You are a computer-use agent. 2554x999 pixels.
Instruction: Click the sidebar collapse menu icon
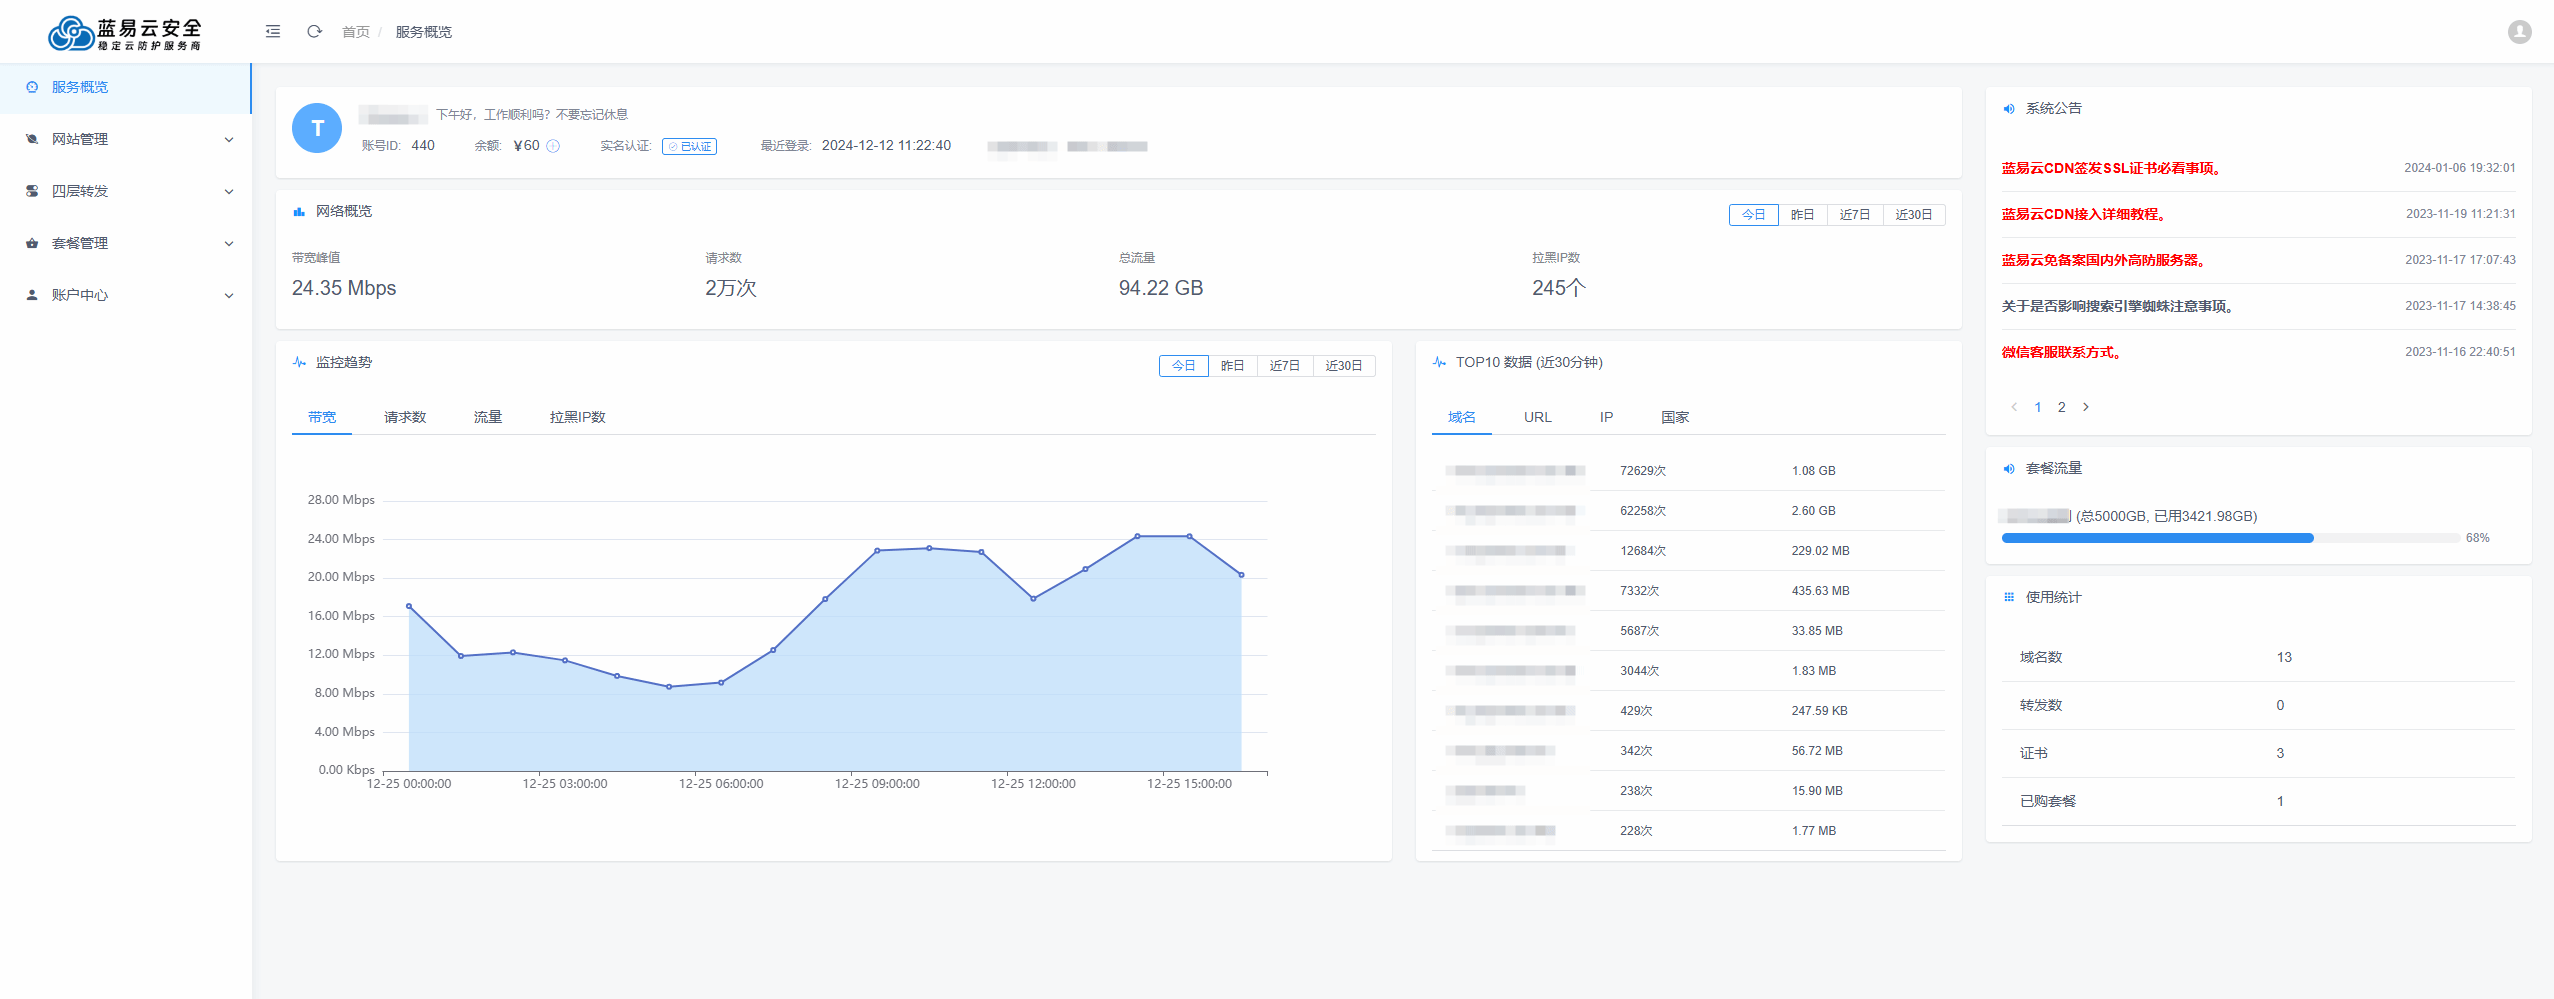[273, 32]
